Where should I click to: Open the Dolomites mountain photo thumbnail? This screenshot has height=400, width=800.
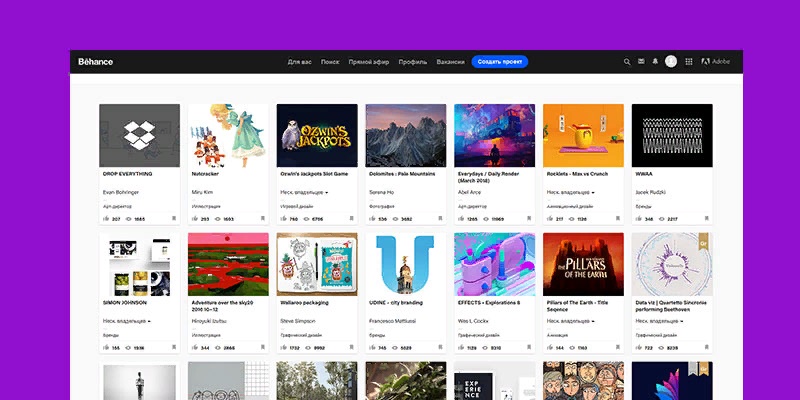click(x=406, y=135)
